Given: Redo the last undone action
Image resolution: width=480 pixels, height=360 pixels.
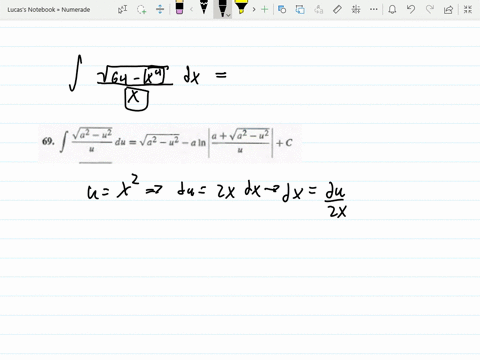Looking at the screenshot, I should pyautogui.click(x=430, y=9).
